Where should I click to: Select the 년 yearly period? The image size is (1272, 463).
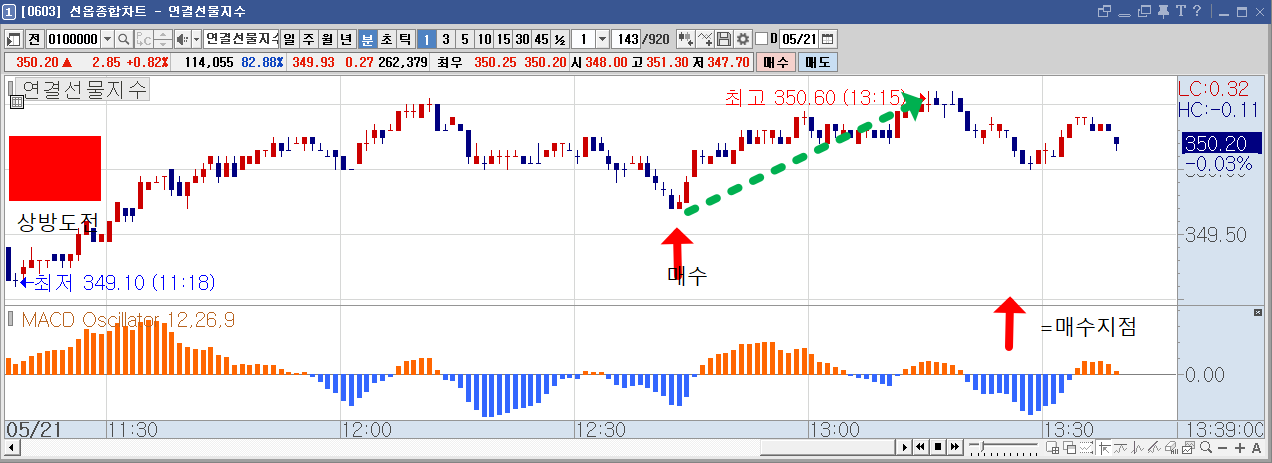347,39
